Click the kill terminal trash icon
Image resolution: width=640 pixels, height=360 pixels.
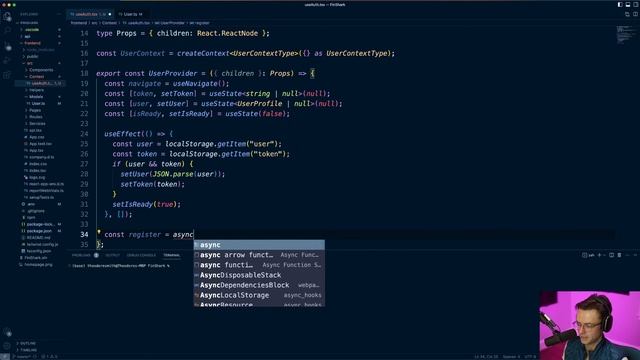[x=619, y=255]
